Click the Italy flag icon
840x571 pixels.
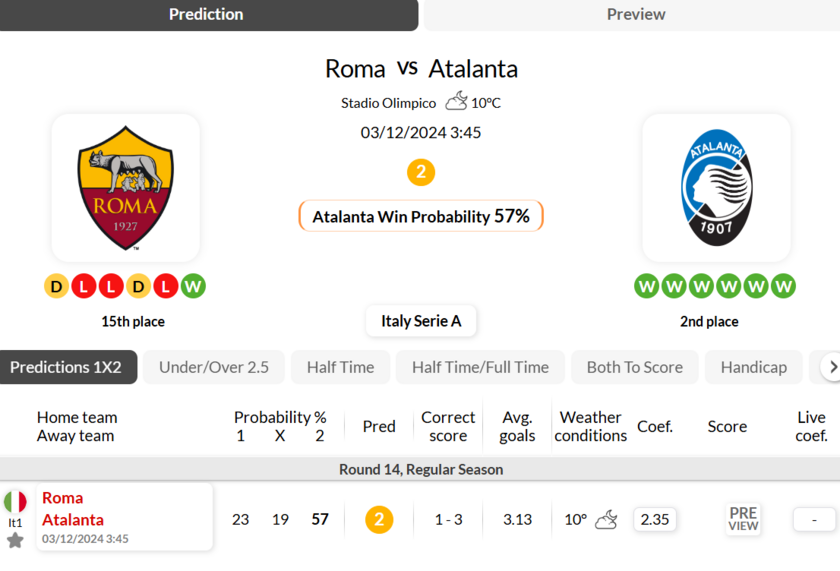click(15, 502)
